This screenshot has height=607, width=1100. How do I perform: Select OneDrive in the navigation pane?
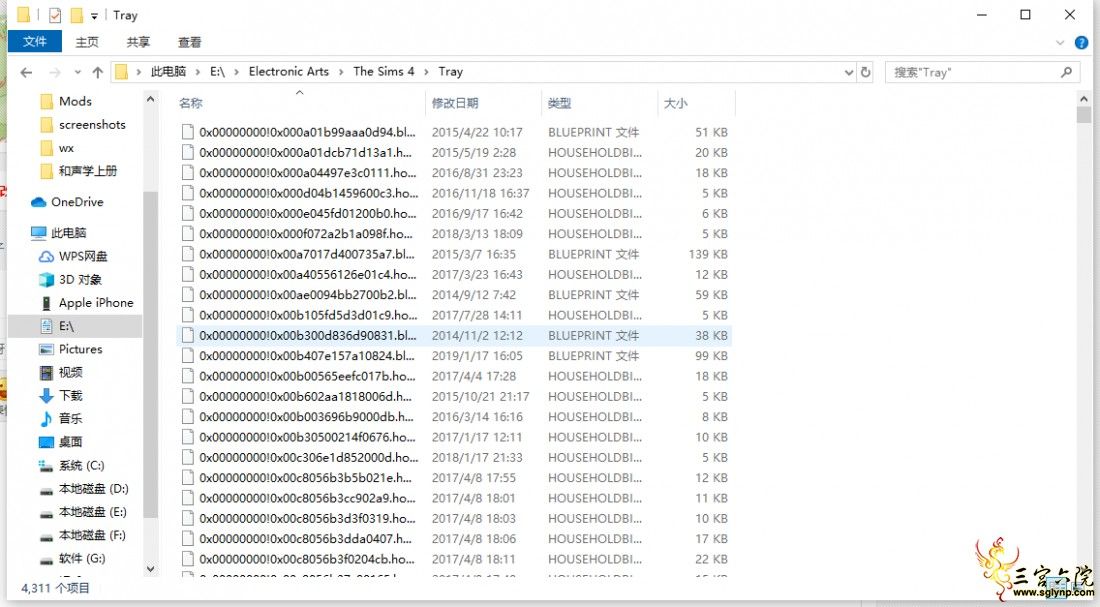pyautogui.click(x=77, y=202)
